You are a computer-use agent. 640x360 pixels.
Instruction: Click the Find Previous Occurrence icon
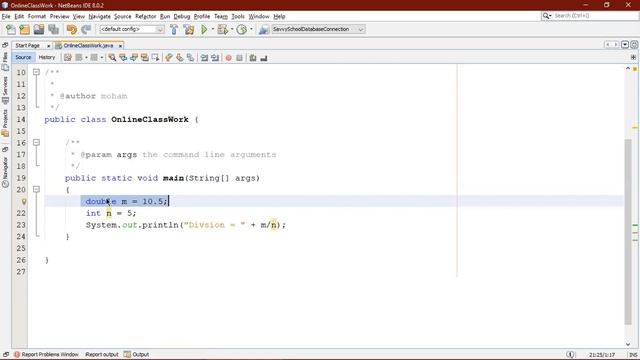click(x=123, y=58)
